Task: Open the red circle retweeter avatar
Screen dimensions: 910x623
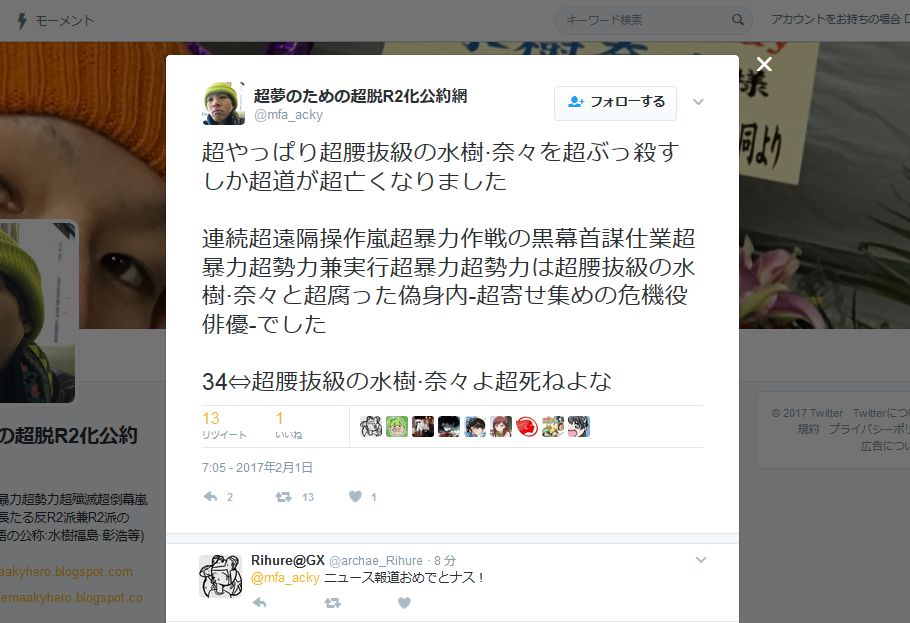Action: click(x=527, y=427)
